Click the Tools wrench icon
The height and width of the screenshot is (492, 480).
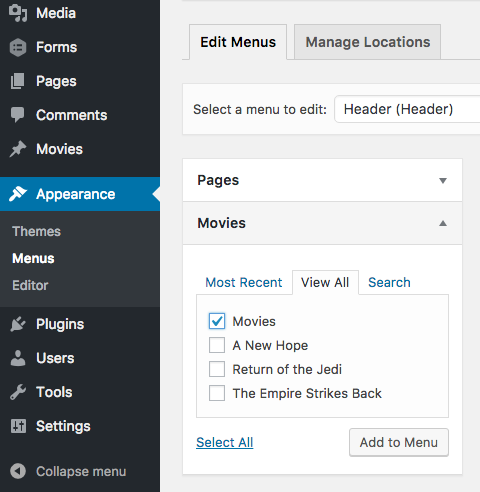(18, 392)
